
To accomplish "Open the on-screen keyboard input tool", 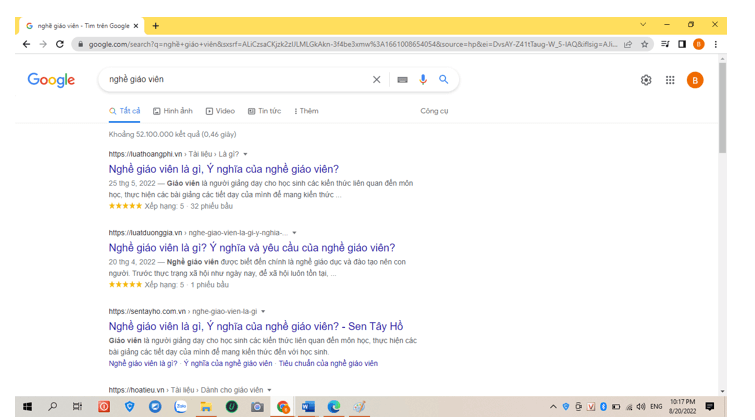I will [x=402, y=80].
